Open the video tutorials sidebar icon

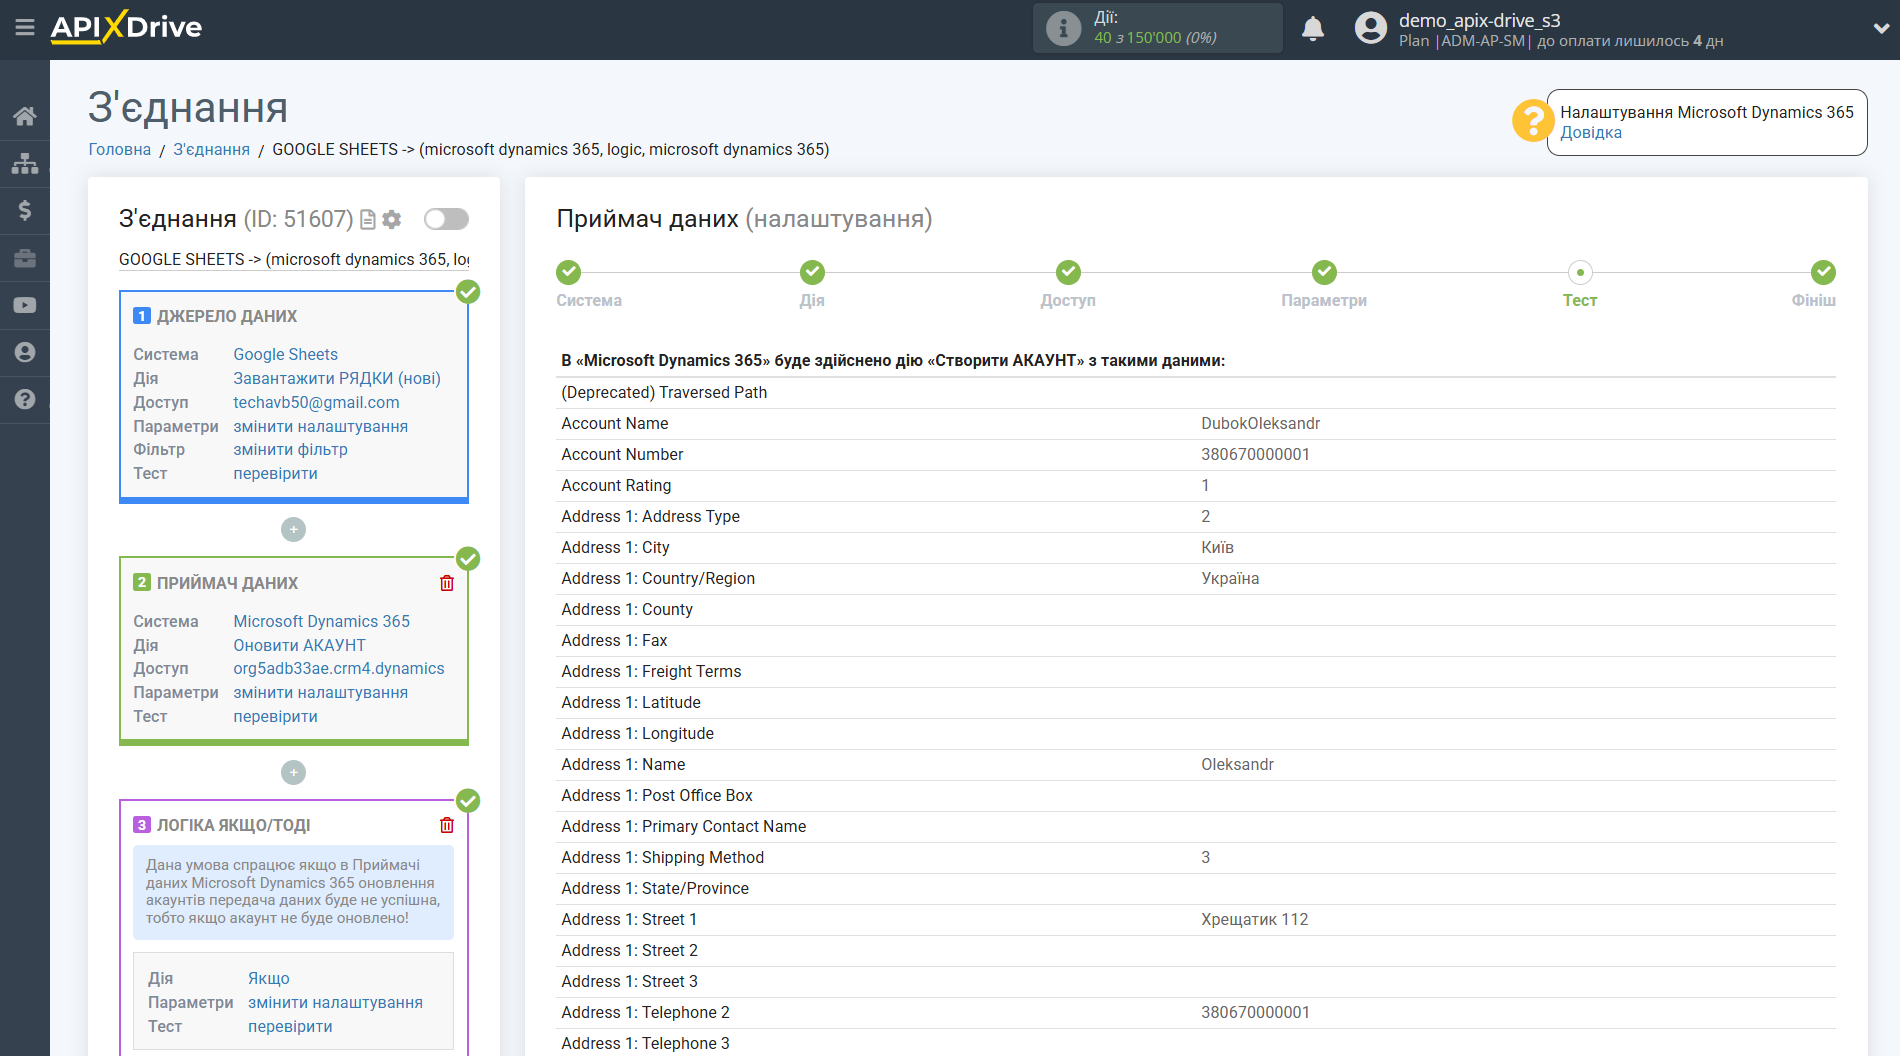point(25,305)
